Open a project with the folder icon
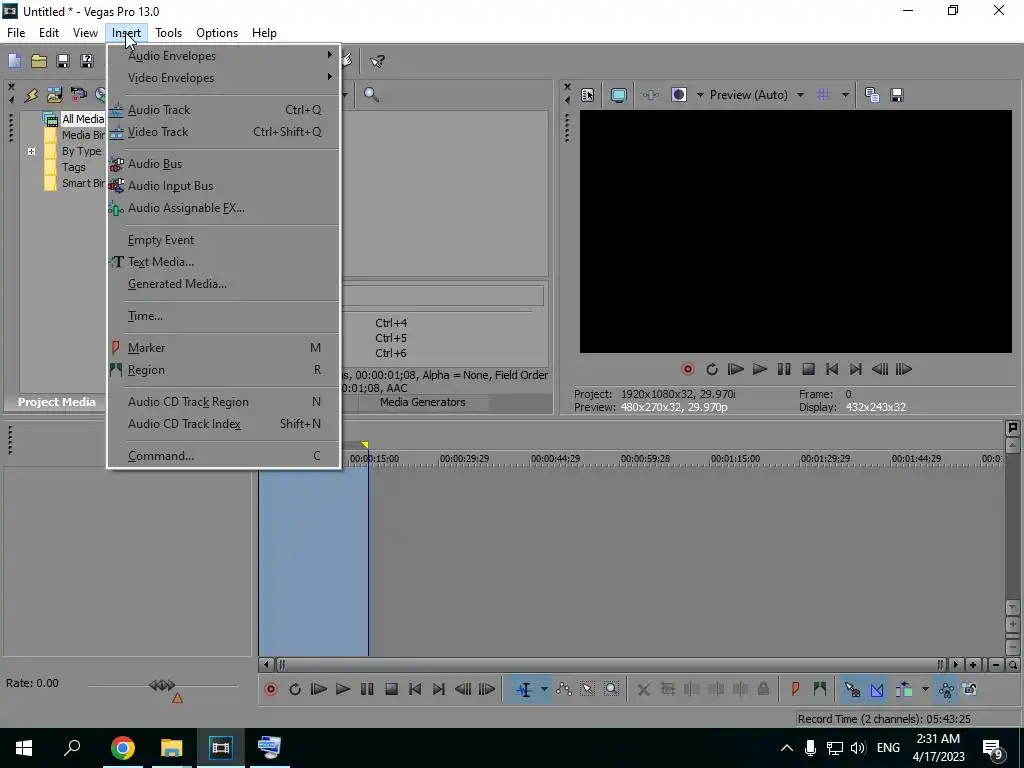The height and width of the screenshot is (768, 1024). tap(39, 61)
